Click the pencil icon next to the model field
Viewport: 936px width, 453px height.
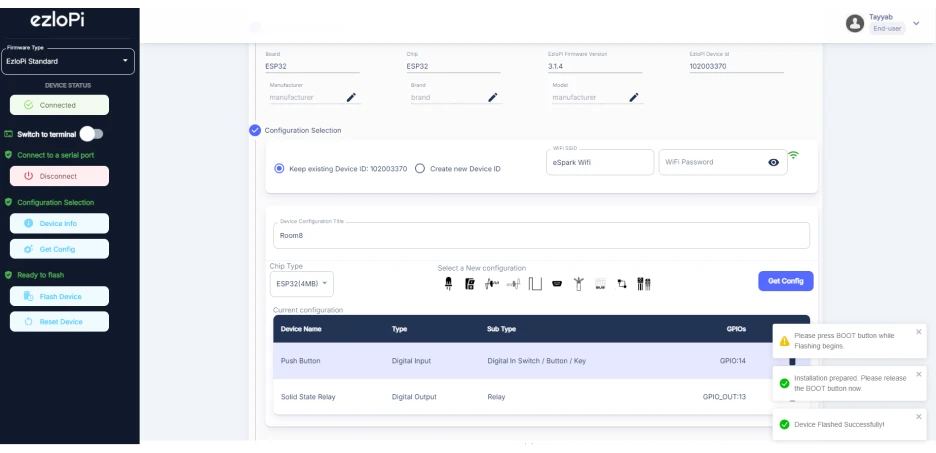point(633,97)
